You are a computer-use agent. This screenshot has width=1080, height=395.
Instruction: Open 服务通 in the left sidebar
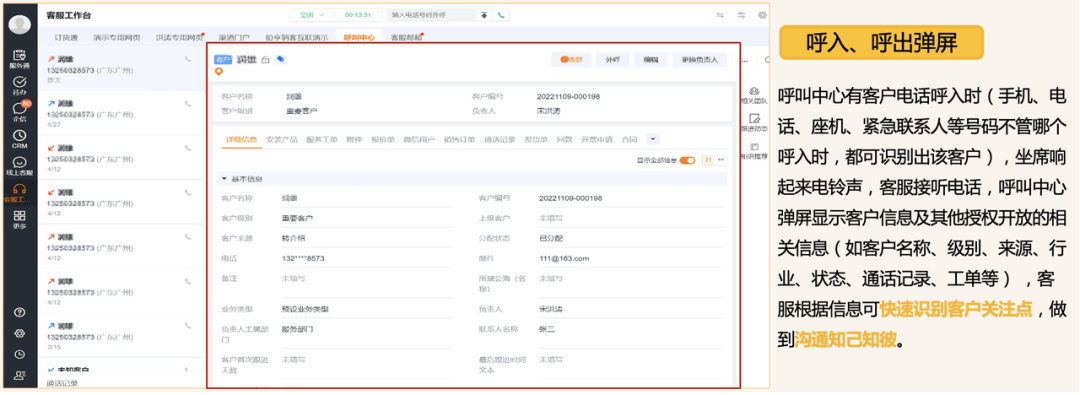click(20, 58)
